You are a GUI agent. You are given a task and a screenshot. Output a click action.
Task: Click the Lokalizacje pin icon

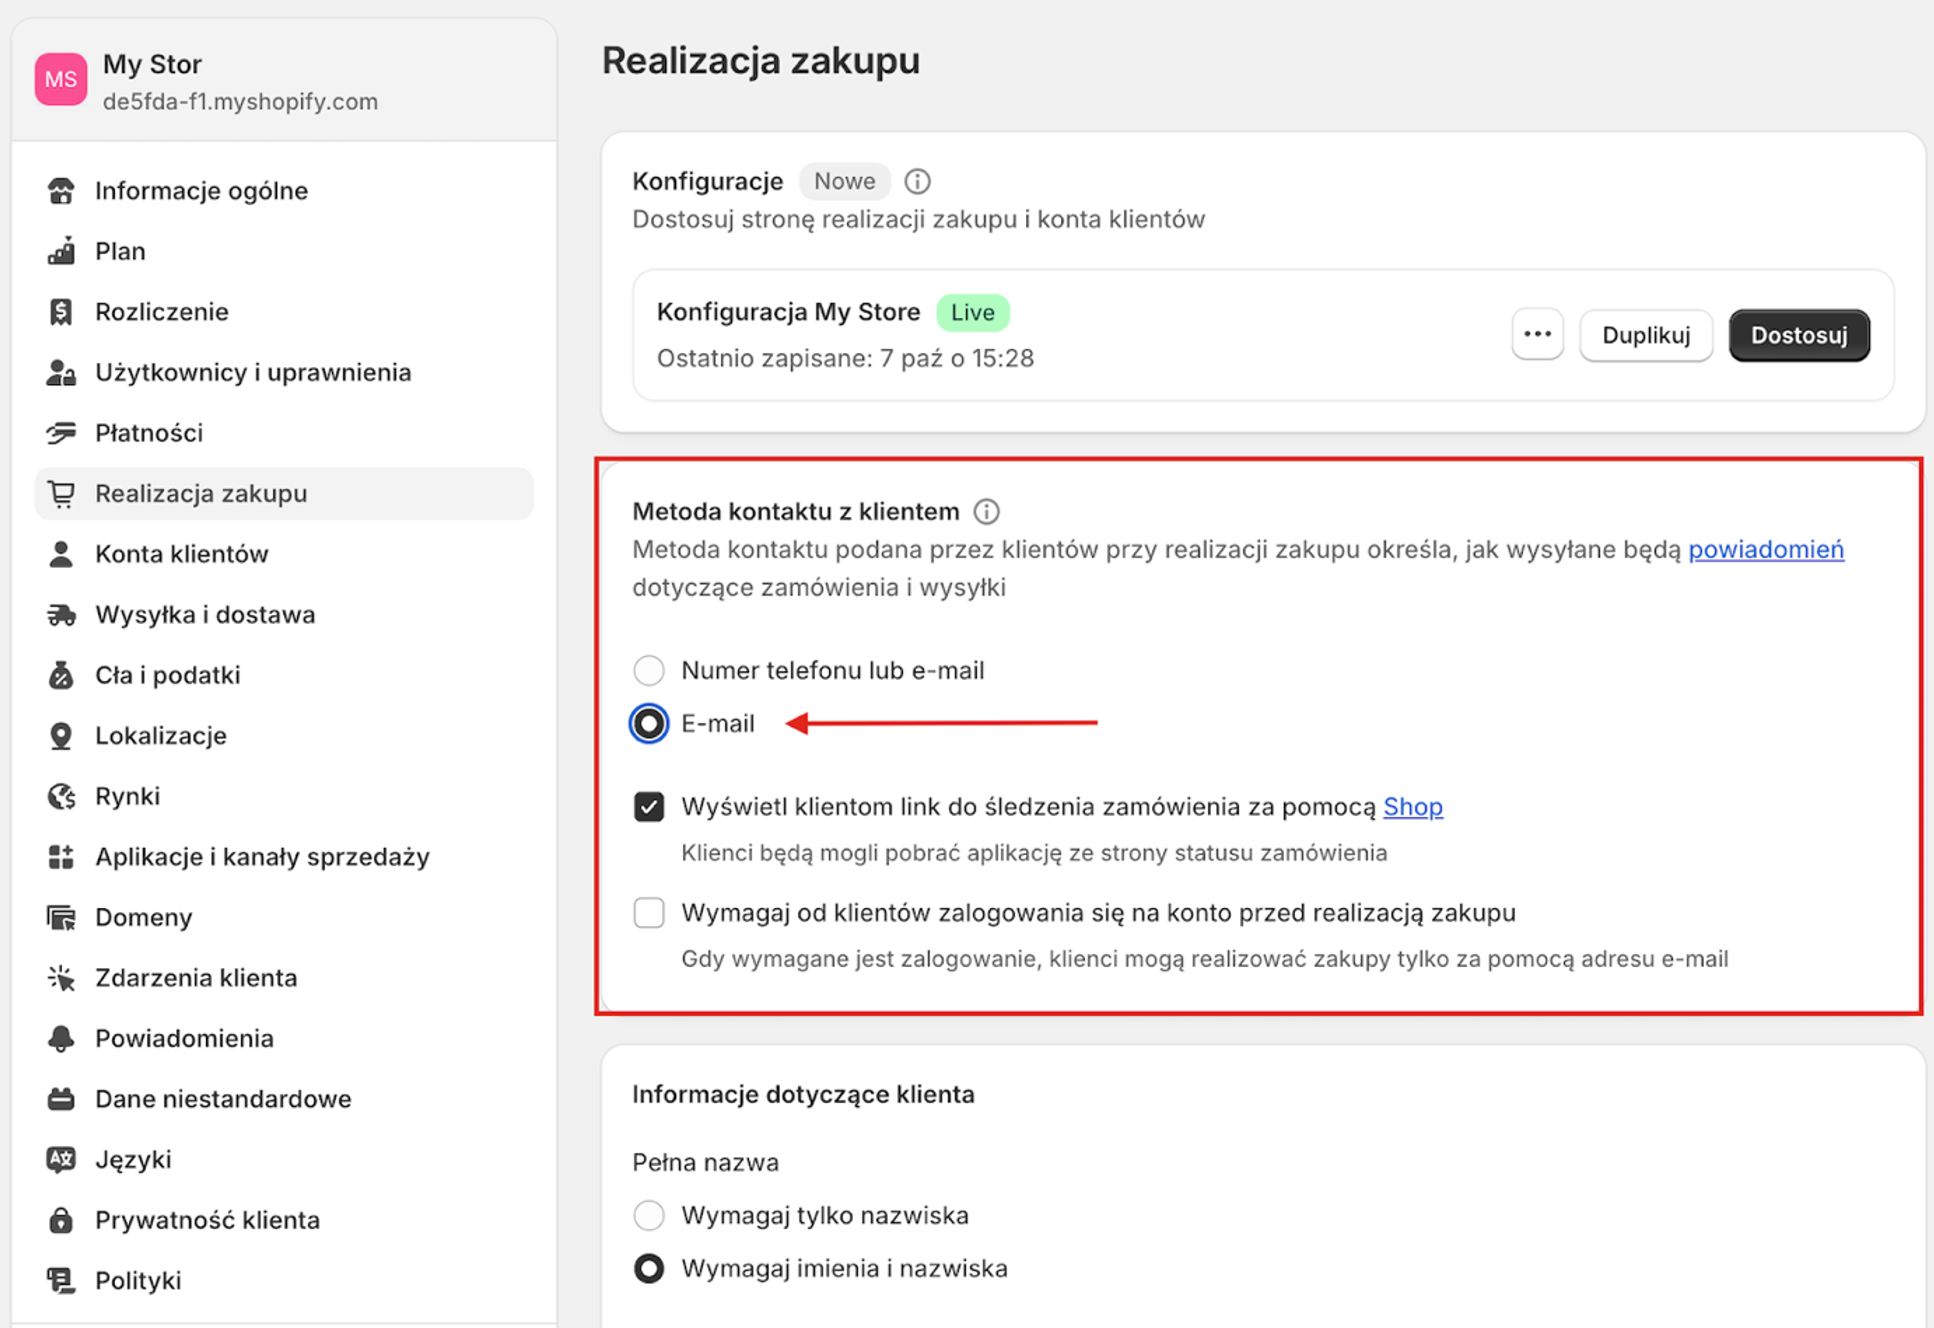pos(61,736)
